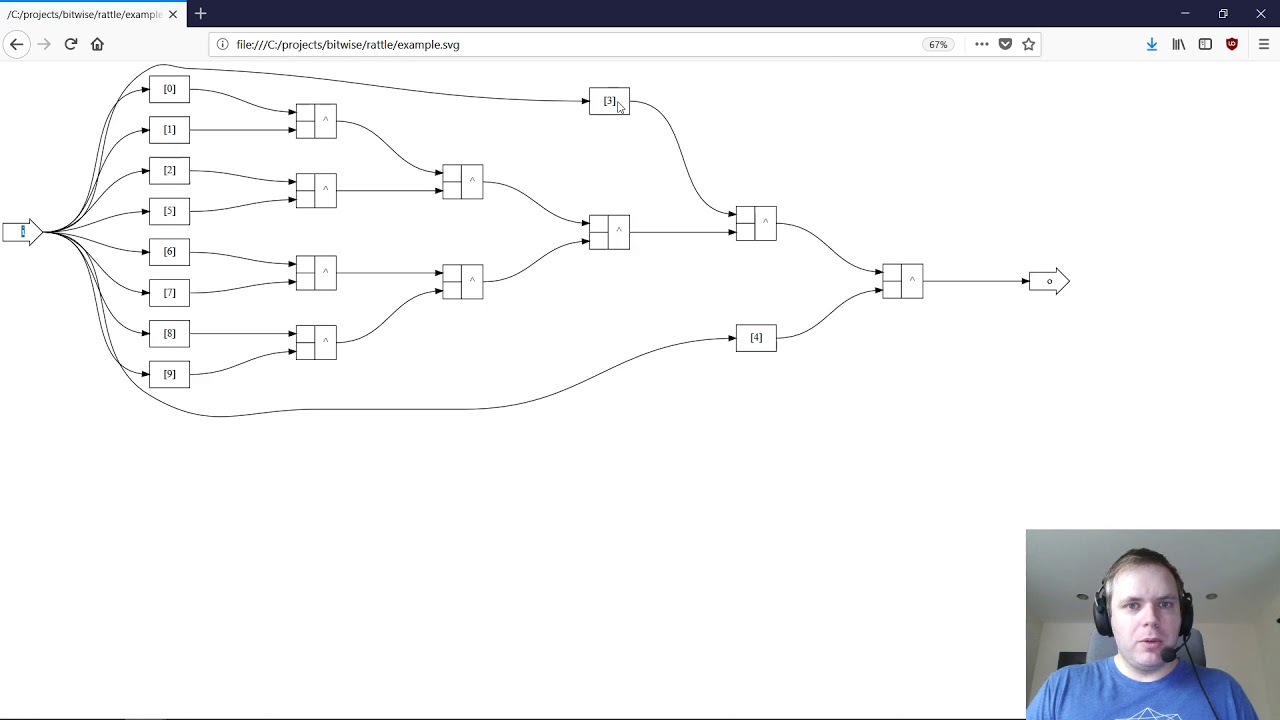Click final XOR gate before output o

click(903, 281)
